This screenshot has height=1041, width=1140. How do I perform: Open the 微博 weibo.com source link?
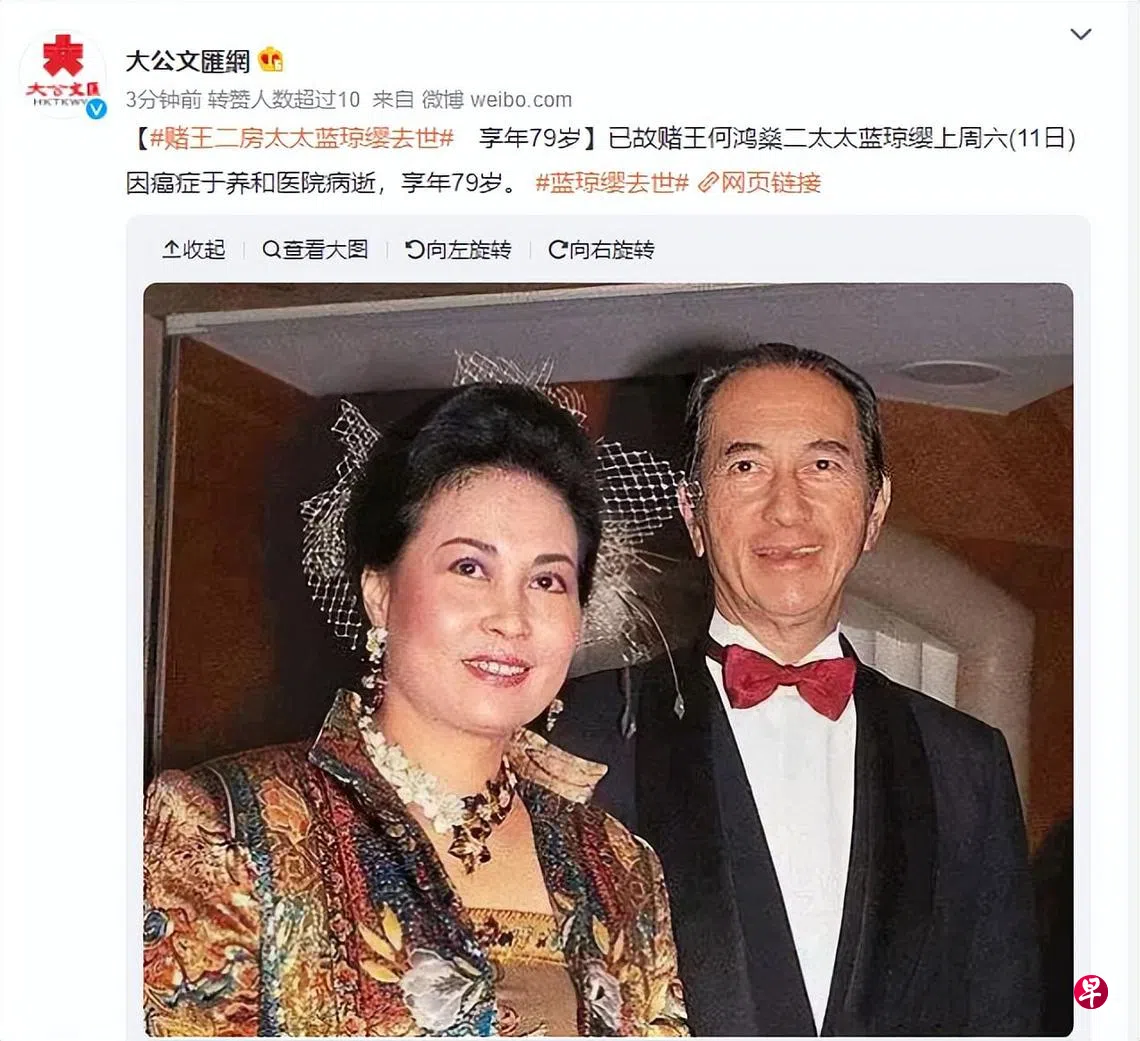click(x=497, y=100)
